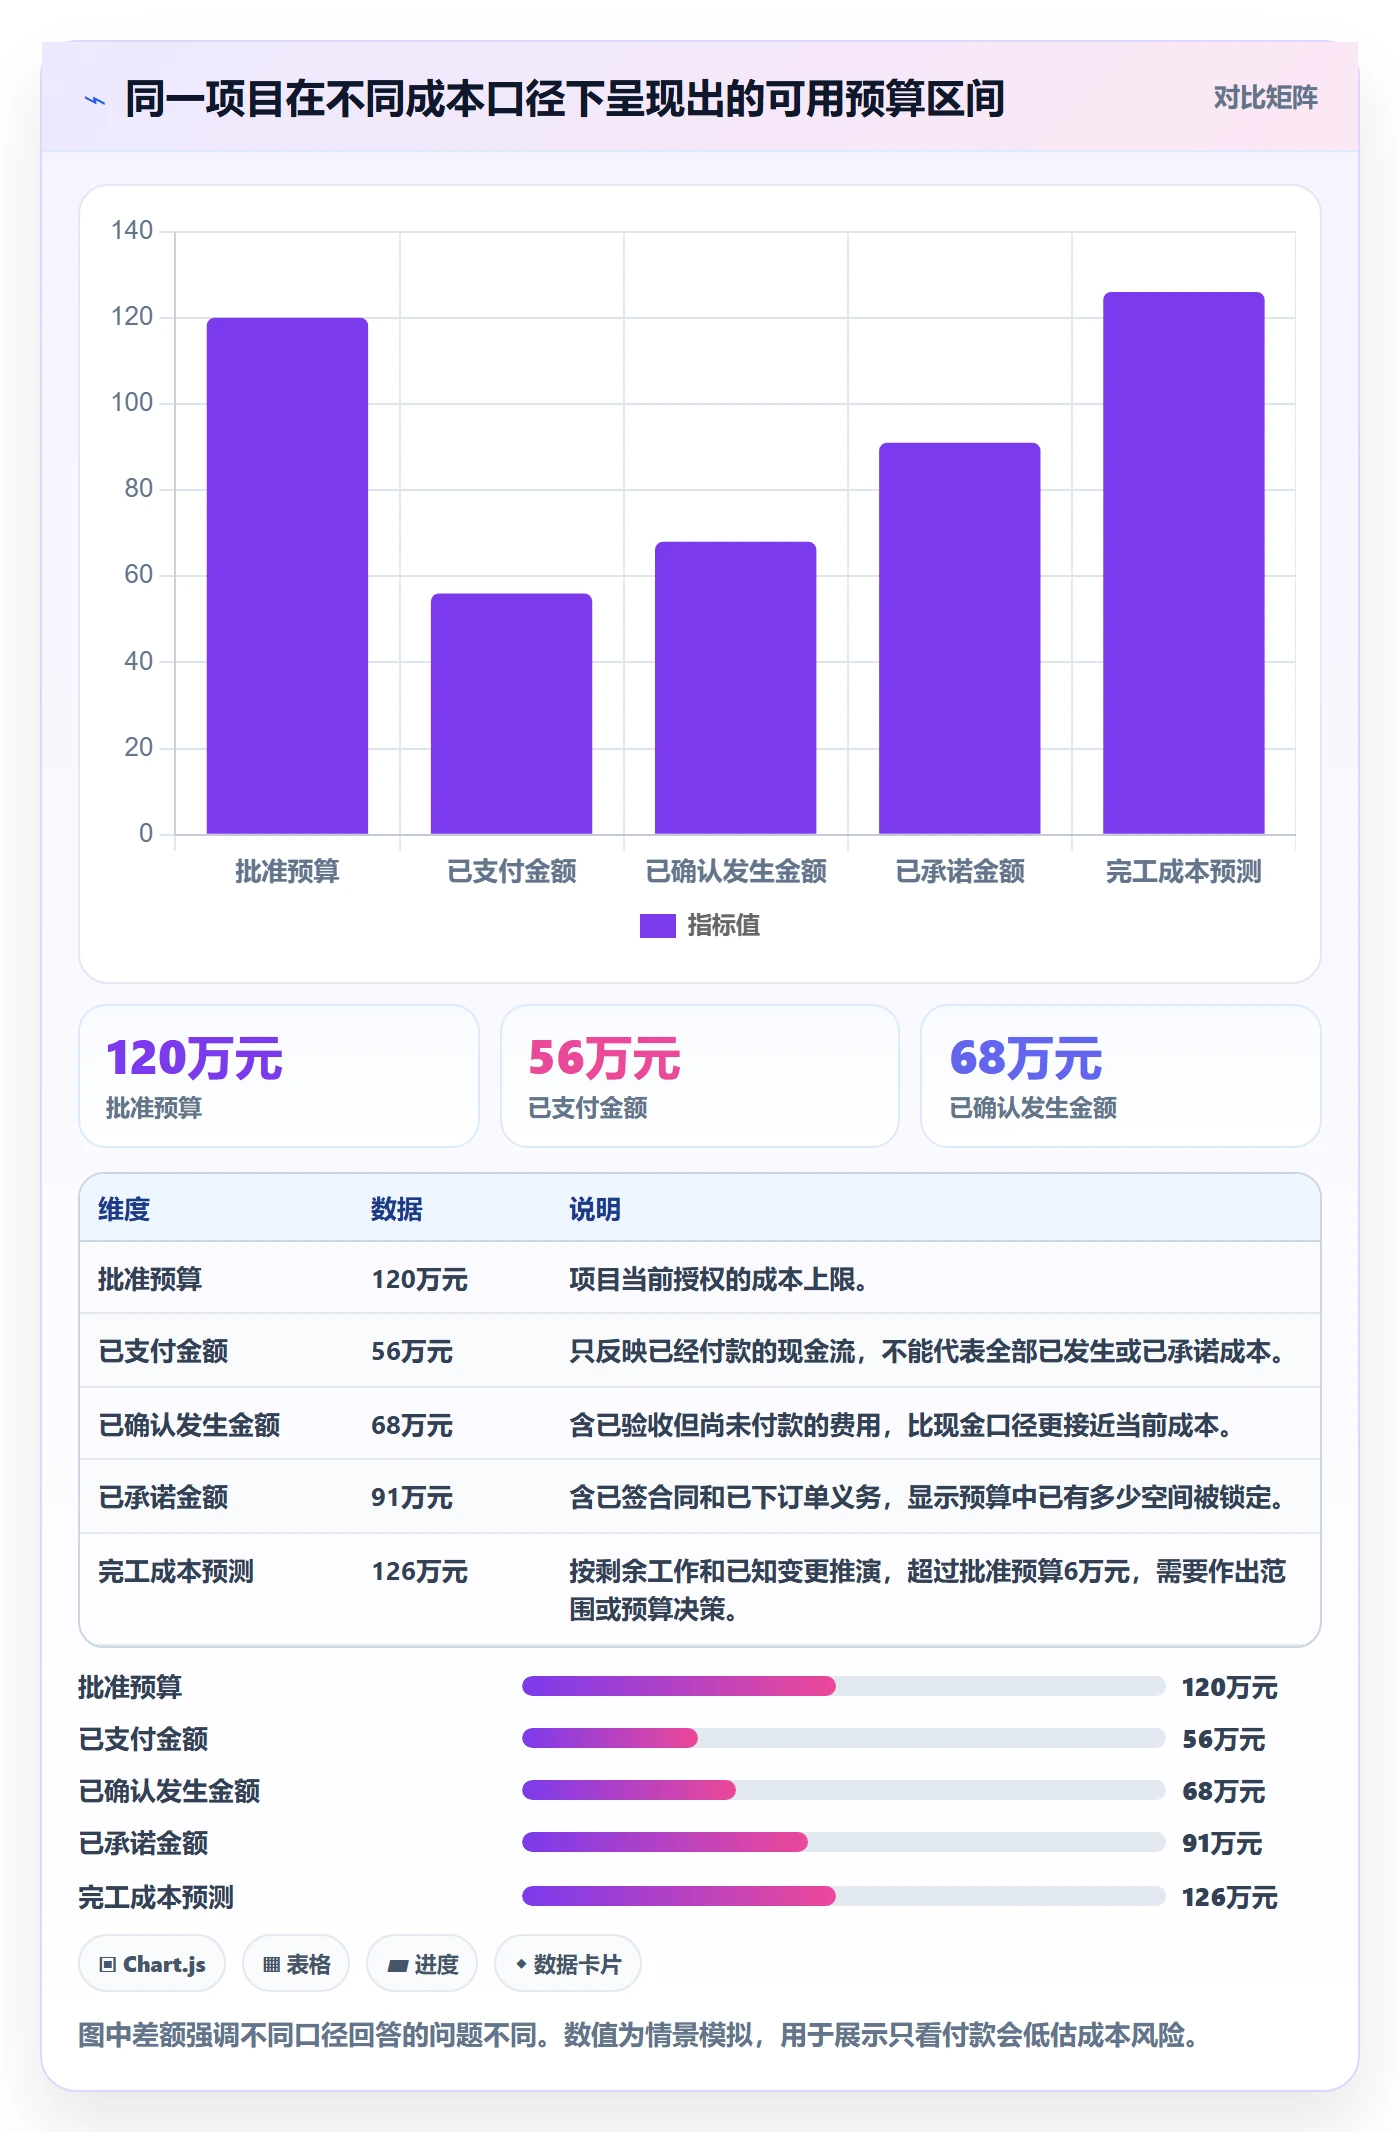Click the 已承诺金额 row name in the table
1400x2132 pixels.
(x=163, y=1497)
